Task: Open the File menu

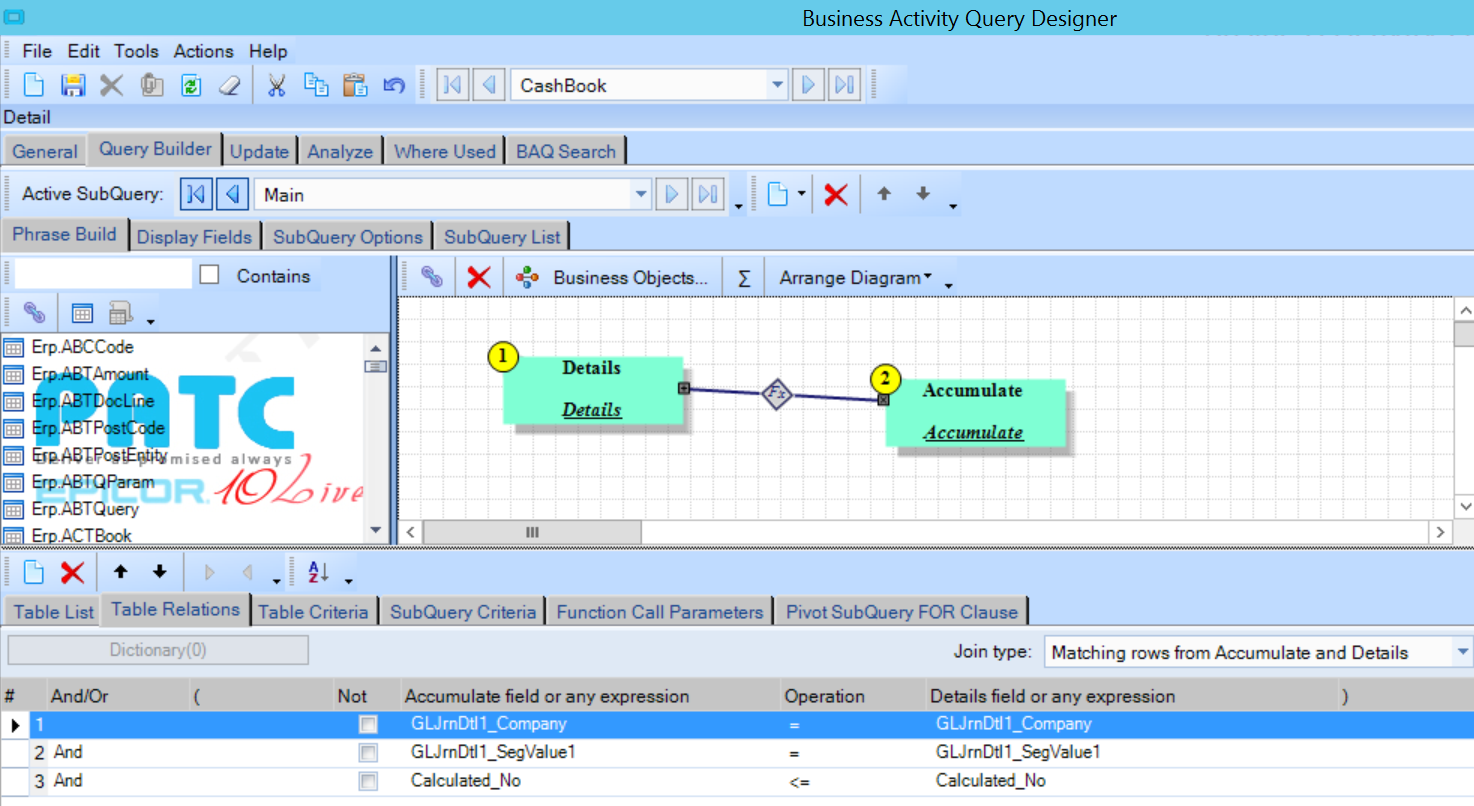Action: 37,51
